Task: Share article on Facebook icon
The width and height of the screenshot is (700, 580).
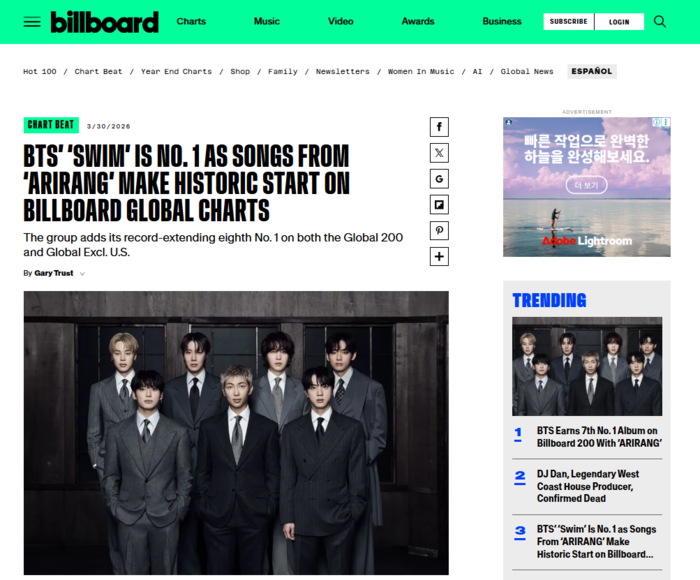Action: (439, 127)
